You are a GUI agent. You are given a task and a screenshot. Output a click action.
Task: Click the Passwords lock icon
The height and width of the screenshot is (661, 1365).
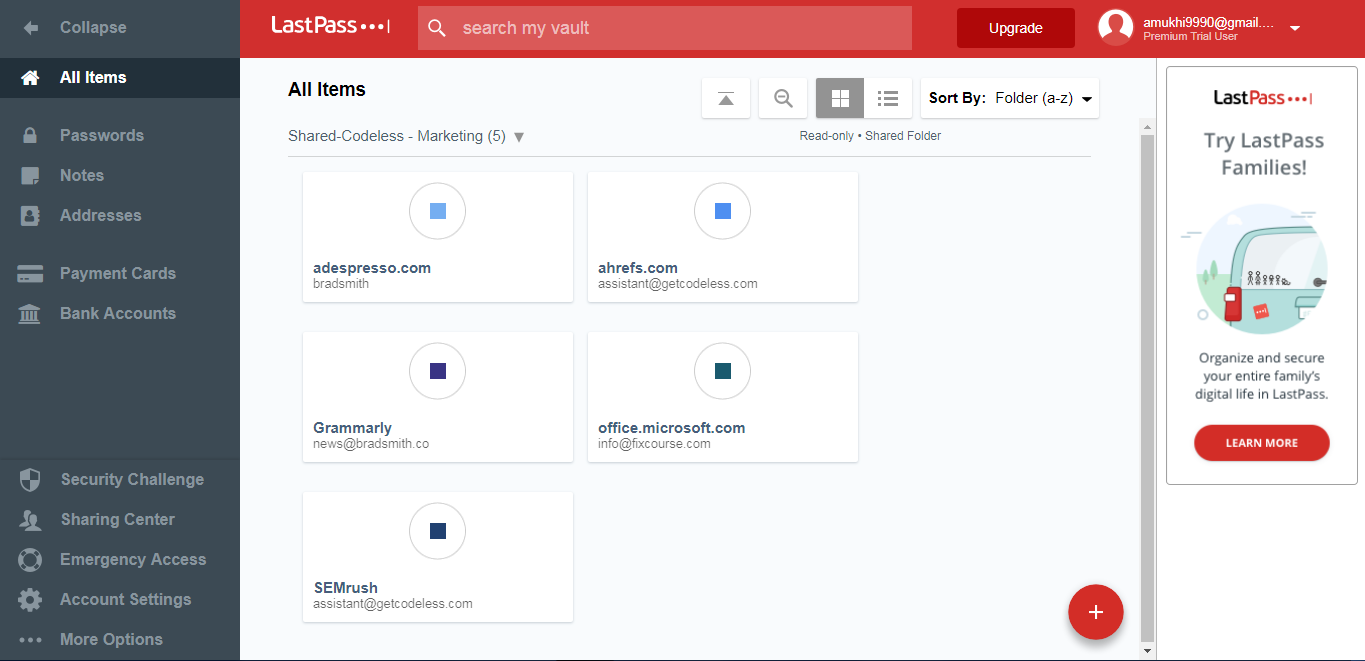tap(31, 136)
